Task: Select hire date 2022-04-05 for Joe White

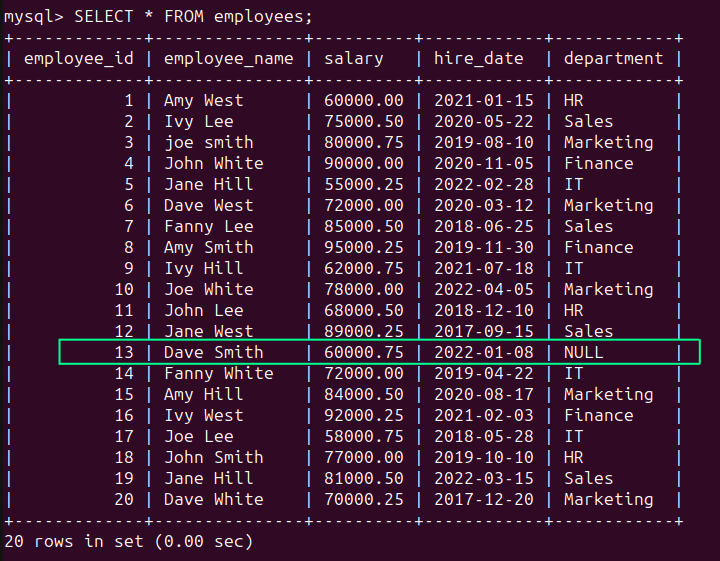Action: point(483,289)
